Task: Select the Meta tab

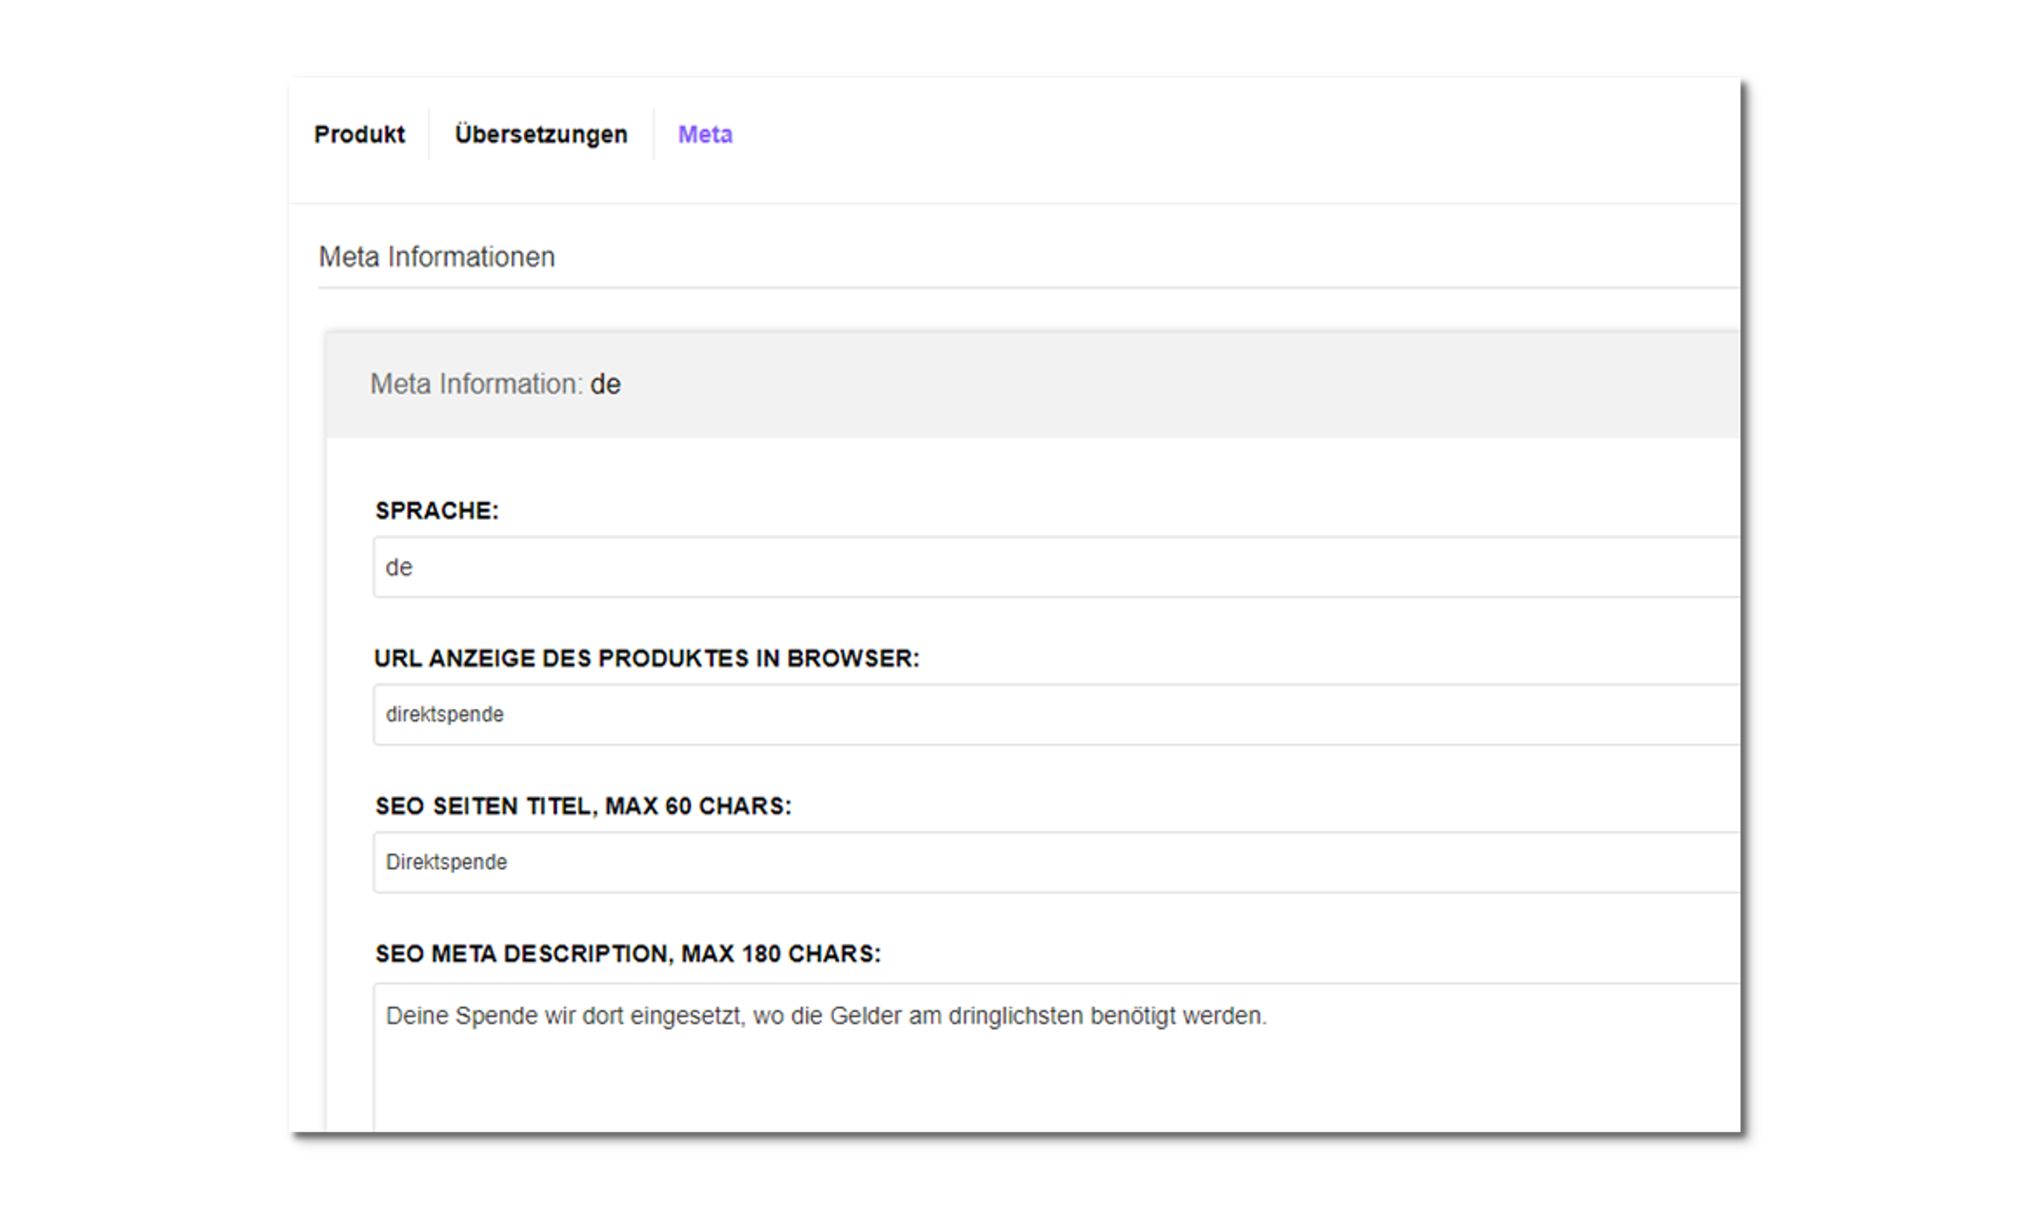Action: [x=705, y=134]
